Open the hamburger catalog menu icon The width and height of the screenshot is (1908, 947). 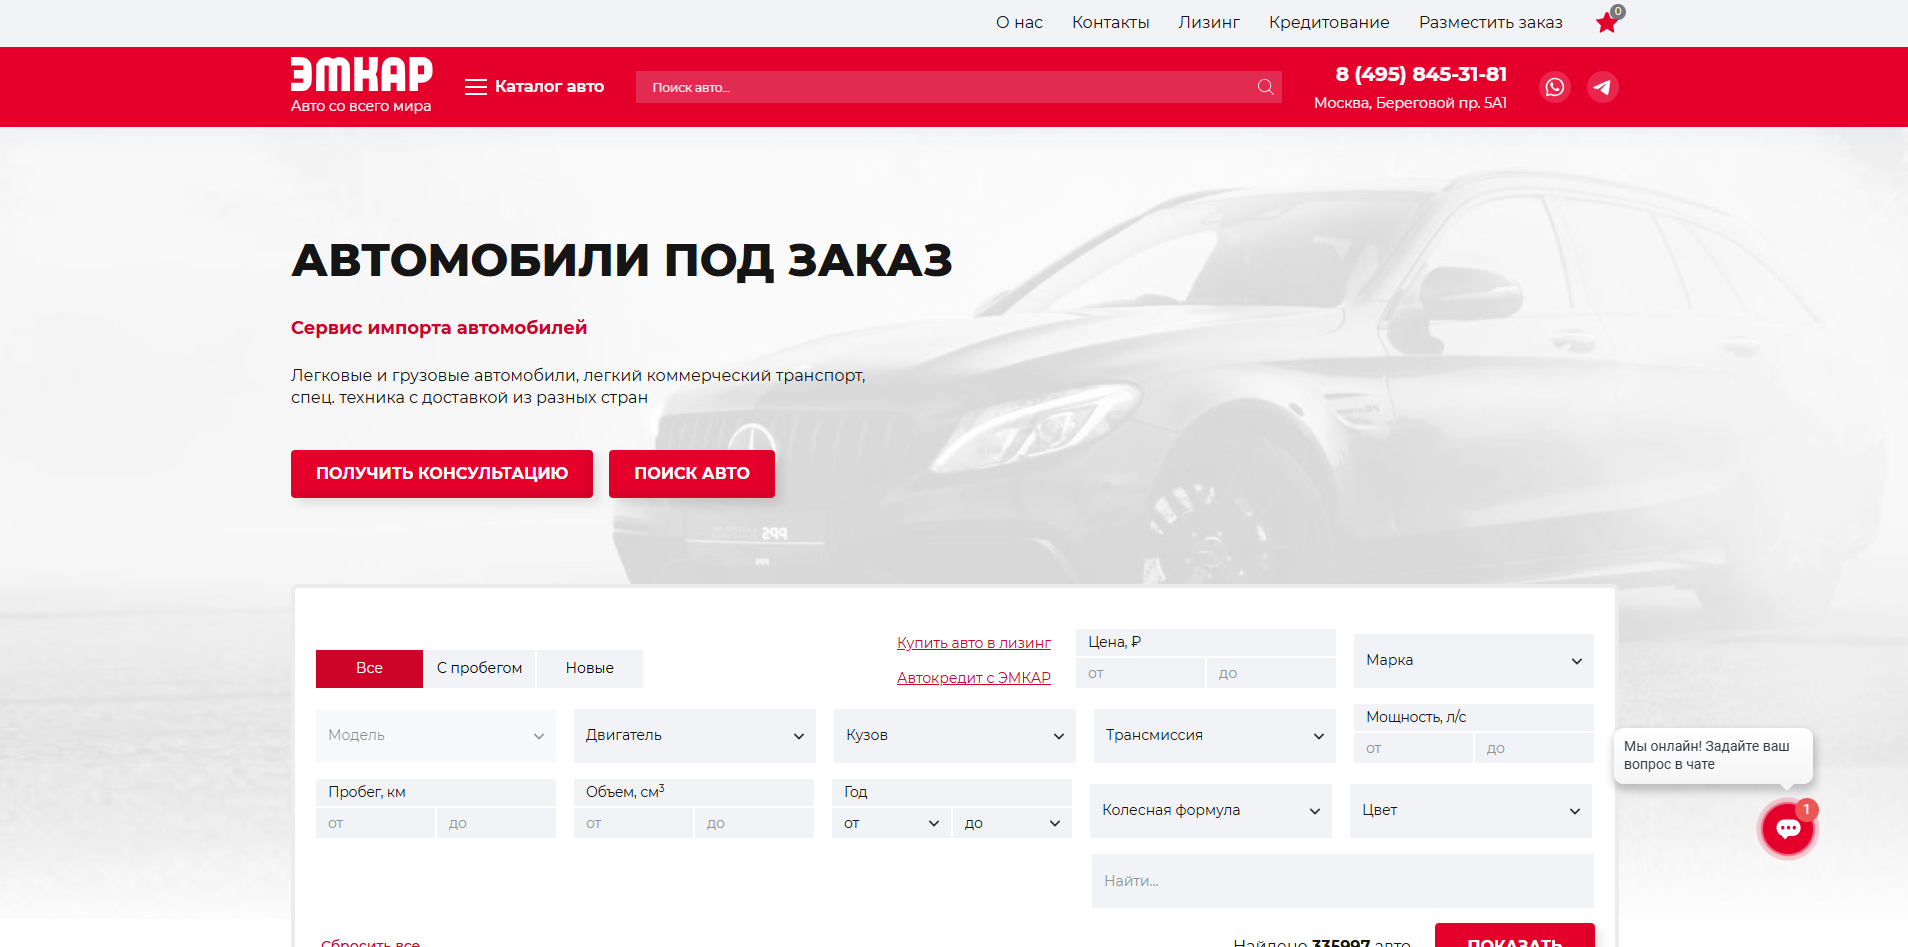[475, 87]
